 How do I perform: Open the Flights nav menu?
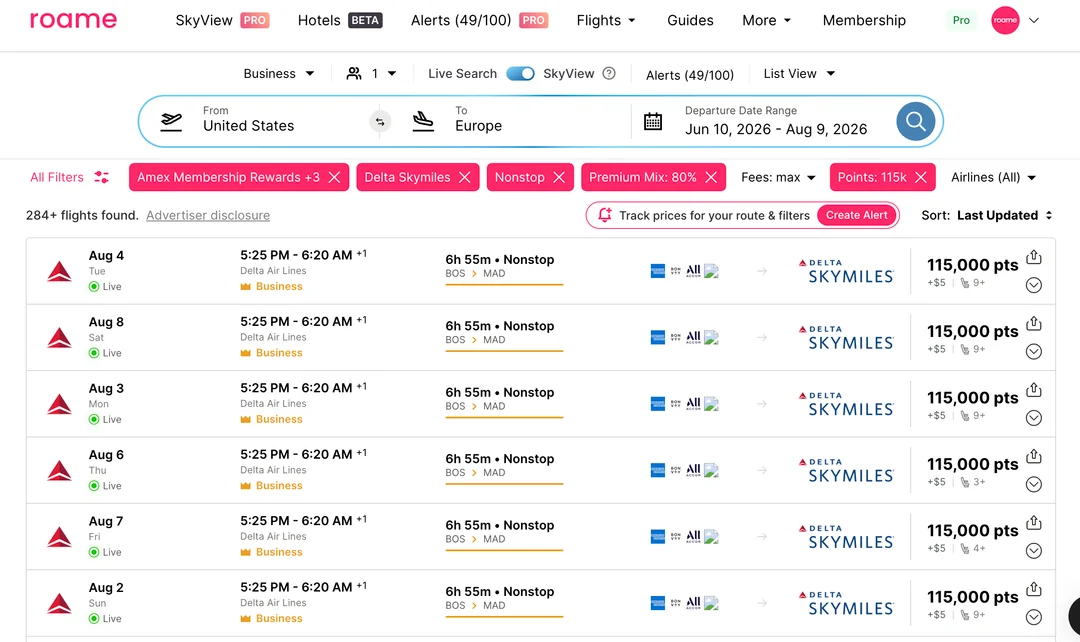[606, 20]
